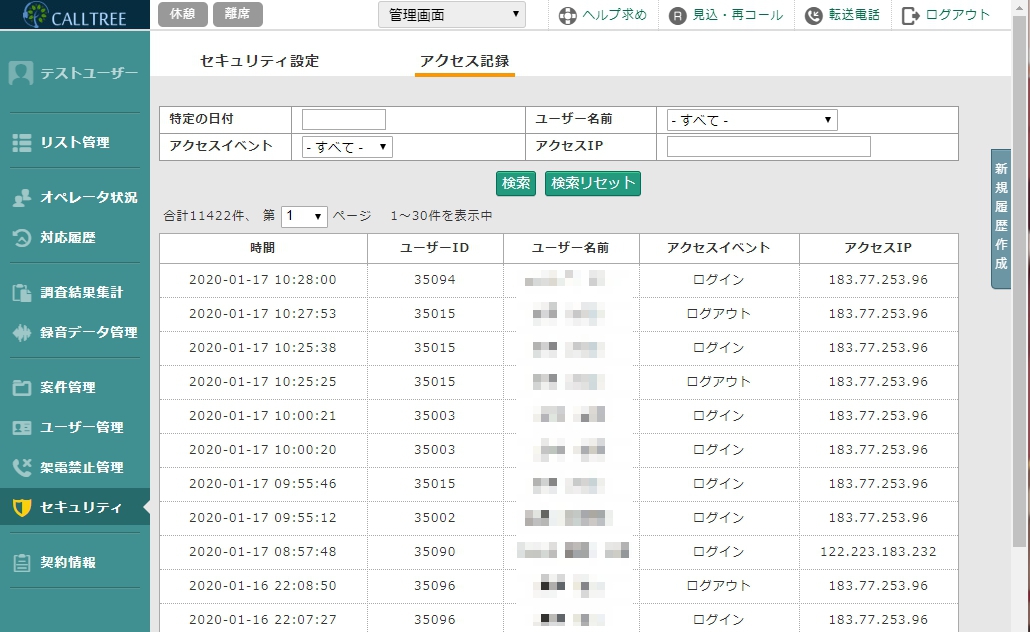
Task: Select the セキュリティ shield icon
Action: pos(22,507)
